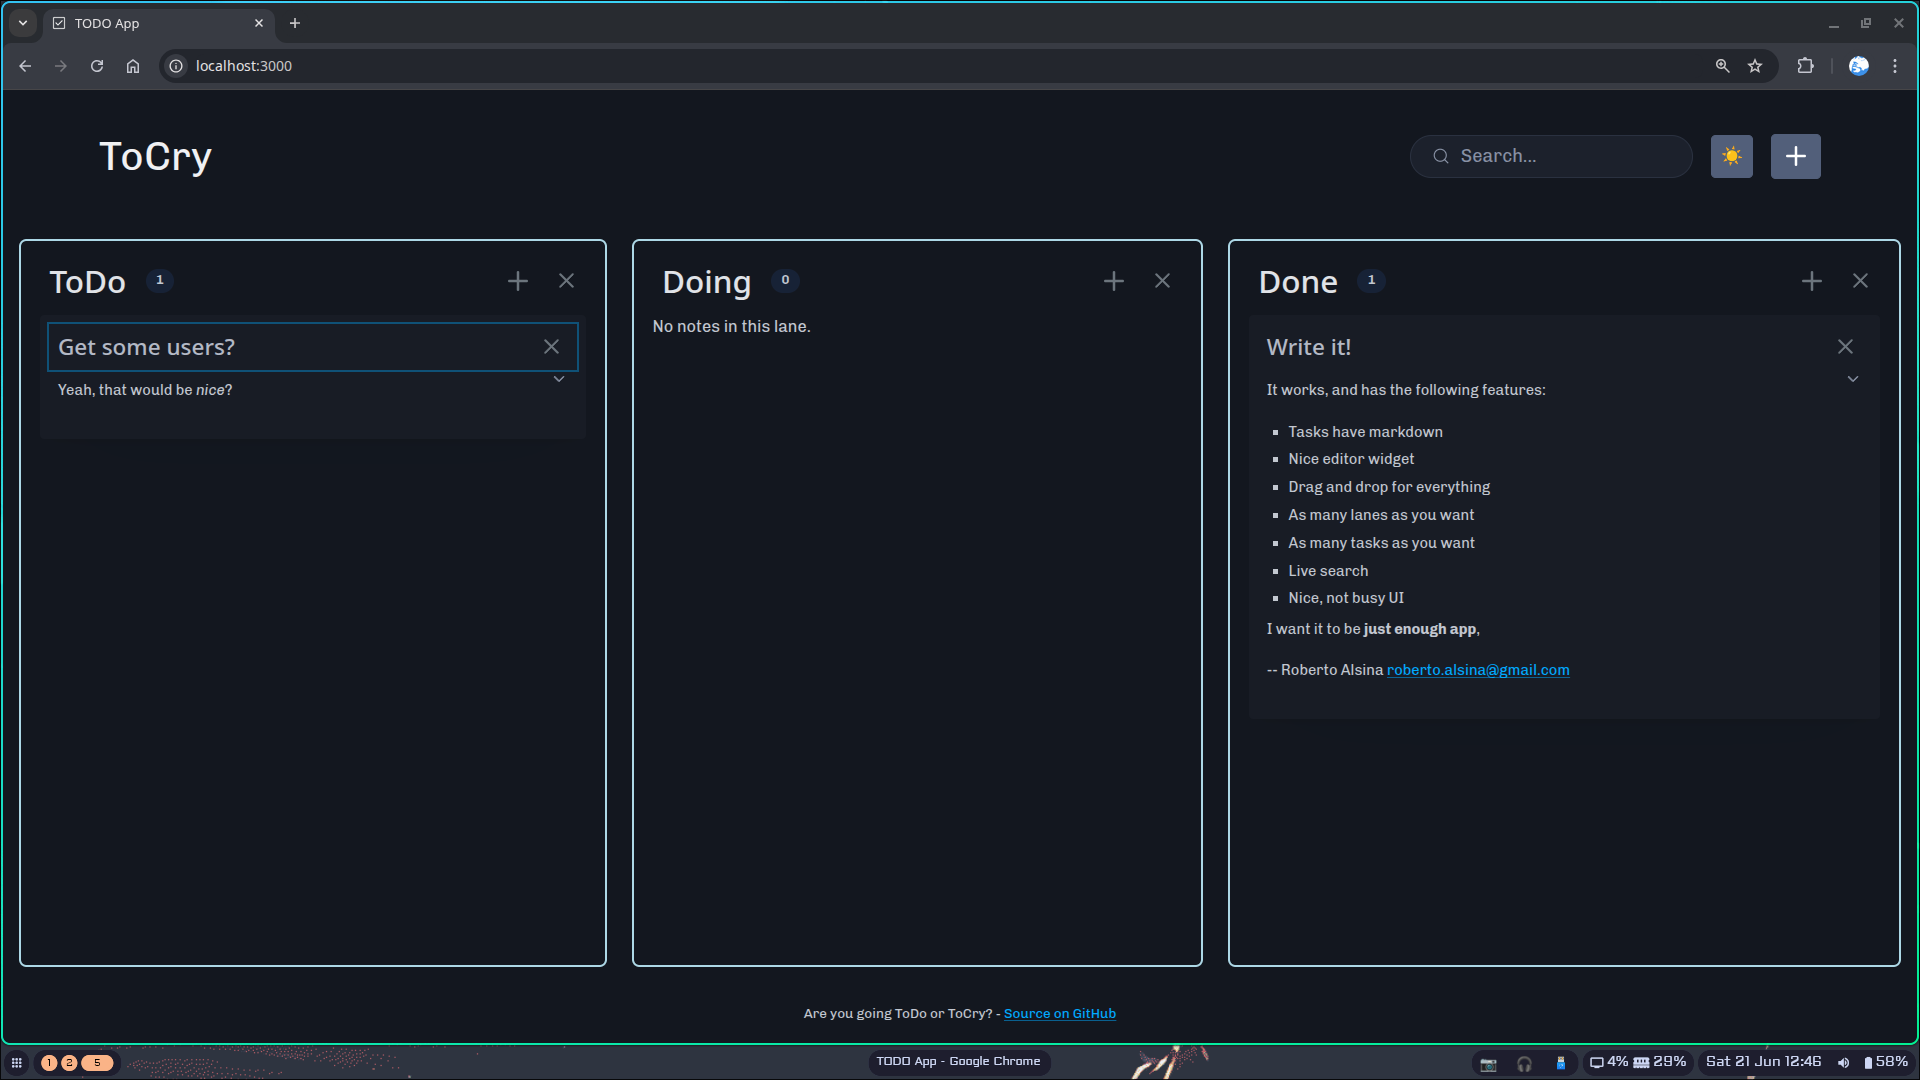Click the TODO App - Google Chrome taskbar entry
Viewport: 1920px width, 1080px height.
pos(958,1062)
